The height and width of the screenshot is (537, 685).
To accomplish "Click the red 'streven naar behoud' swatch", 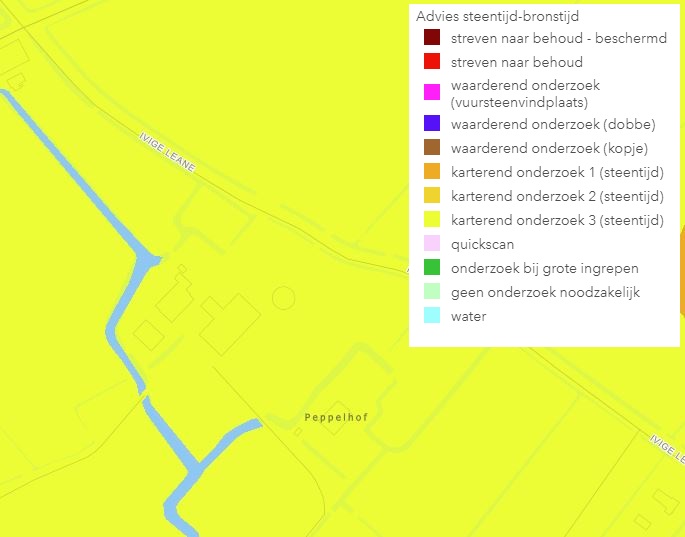I will tap(432, 61).
